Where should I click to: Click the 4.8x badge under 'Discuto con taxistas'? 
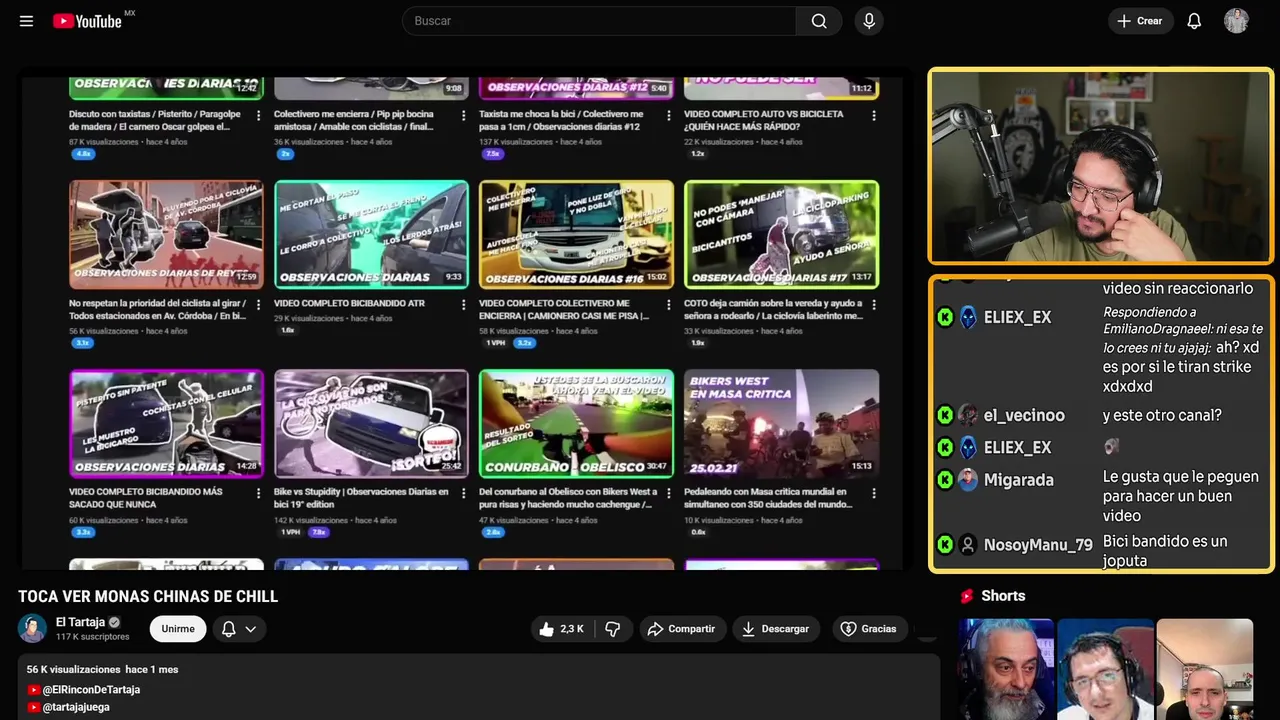(x=83, y=154)
